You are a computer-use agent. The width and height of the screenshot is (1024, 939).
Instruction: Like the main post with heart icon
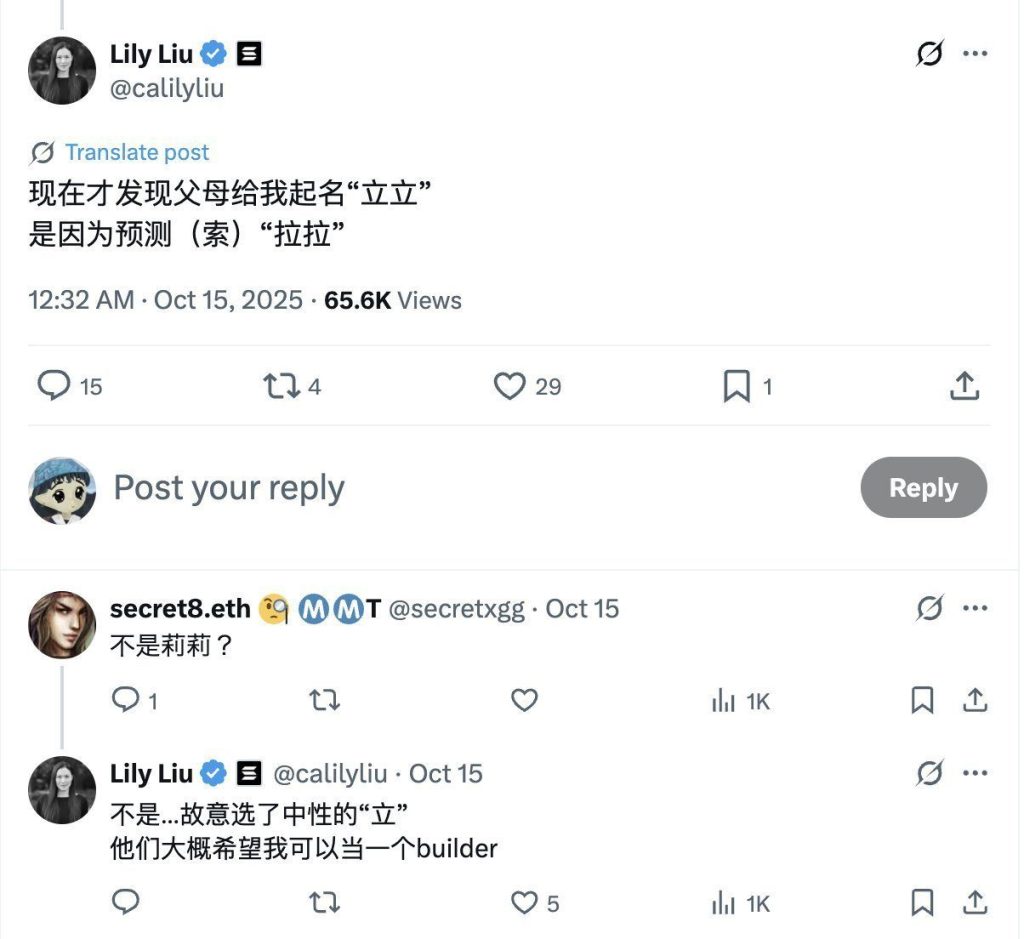pos(510,386)
